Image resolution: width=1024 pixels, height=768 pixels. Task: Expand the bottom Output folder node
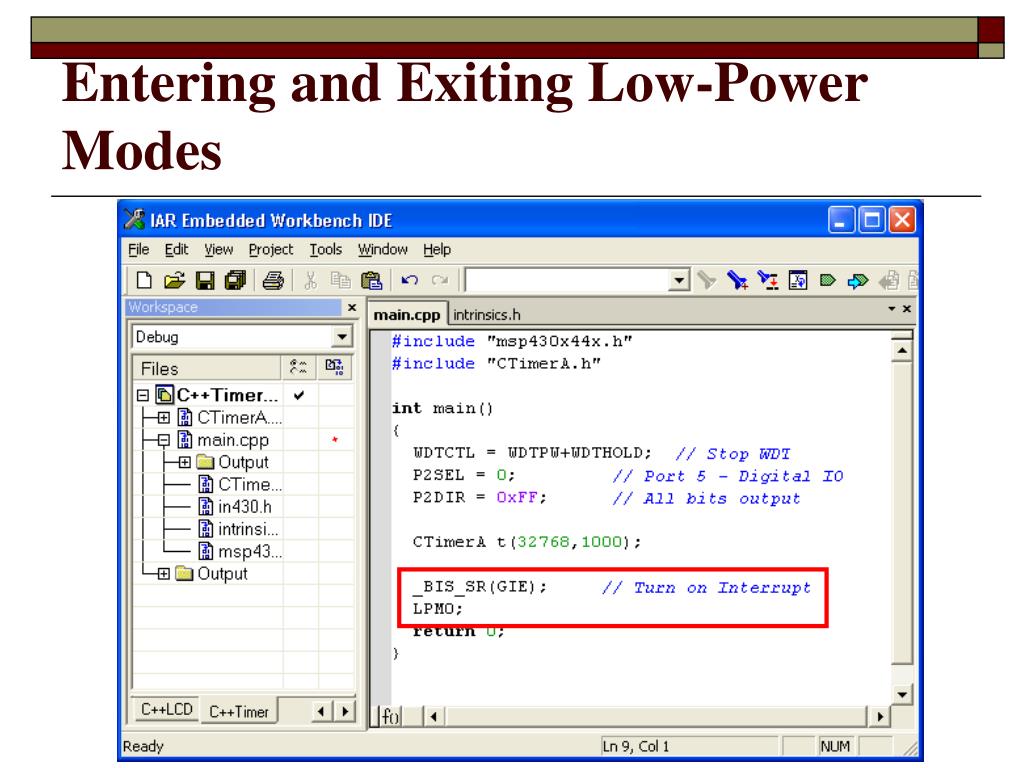click(x=164, y=573)
